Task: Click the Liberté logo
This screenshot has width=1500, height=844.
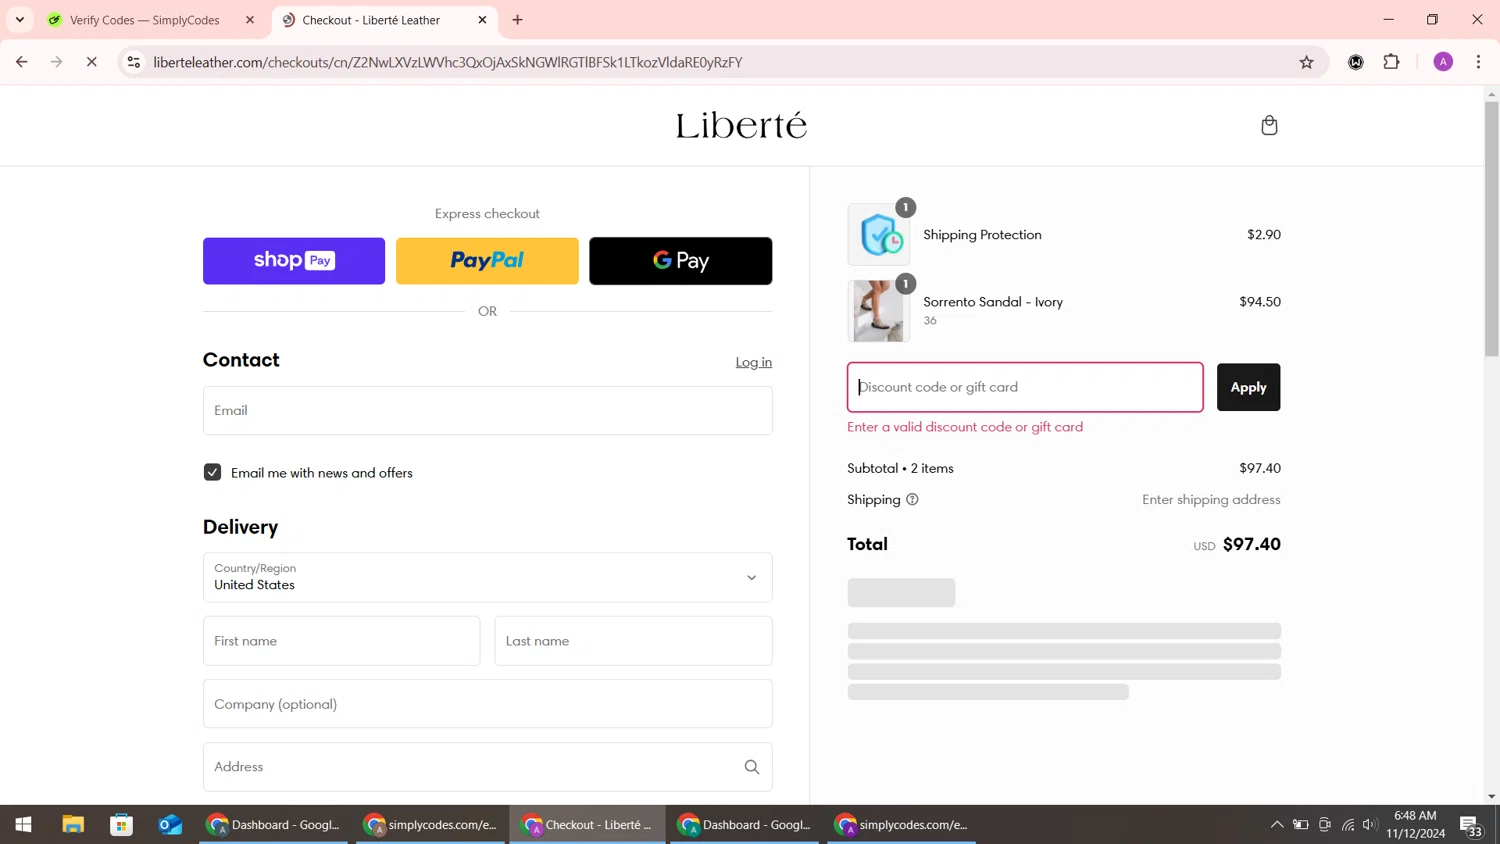Action: tap(741, 125)
